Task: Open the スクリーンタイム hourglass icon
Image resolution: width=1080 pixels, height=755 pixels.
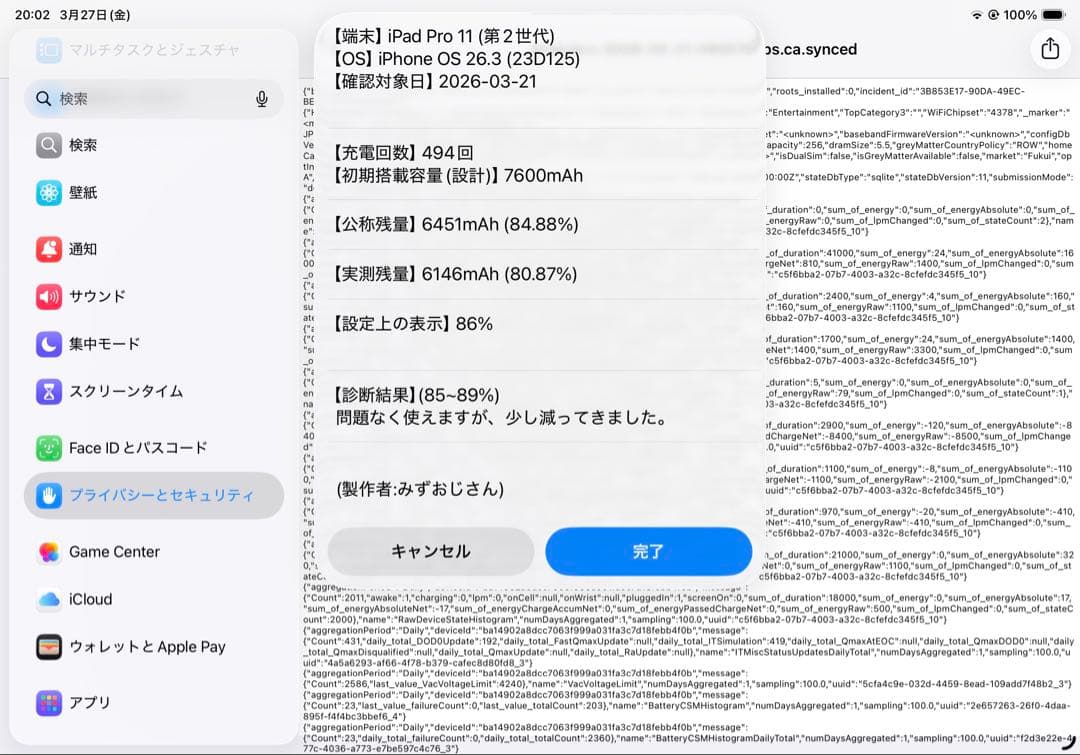Action: (x=49, y=391)
